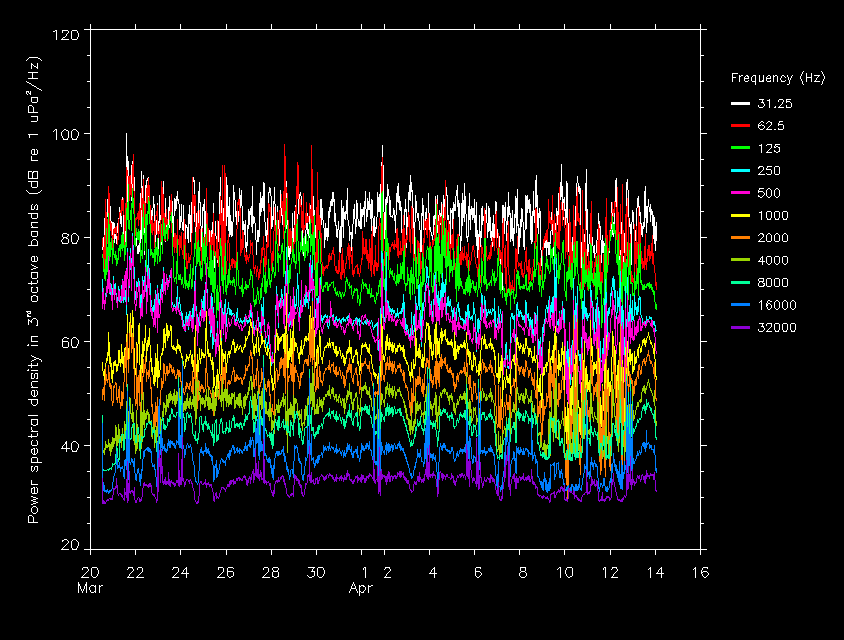Select the green 125 Hz legend swatch
Screen dimensions: 844x640
(740, 148)
